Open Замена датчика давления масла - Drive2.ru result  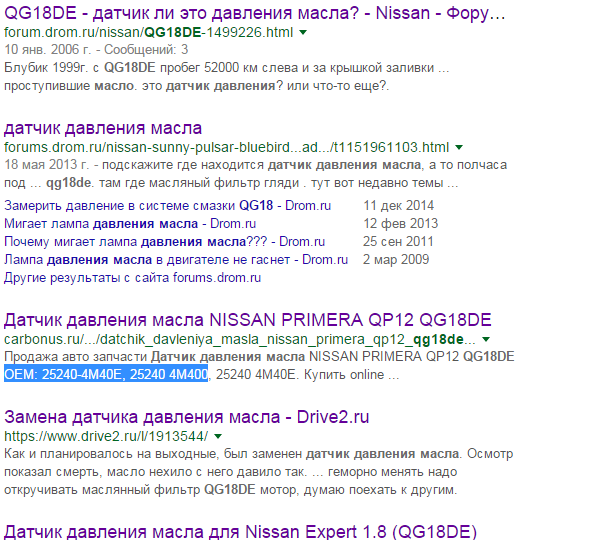[187, 417]
